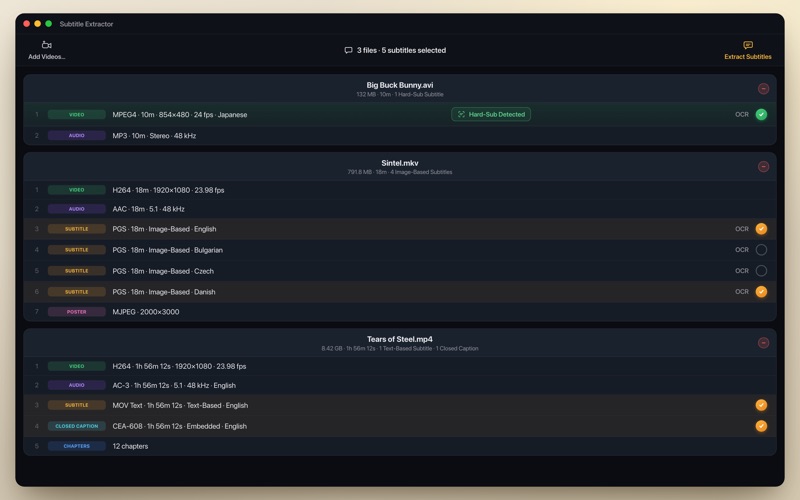Click 'PGS · 18m · Image-Based · Czech' text
The image size is (800, 500).
click(x=163, y=271)
